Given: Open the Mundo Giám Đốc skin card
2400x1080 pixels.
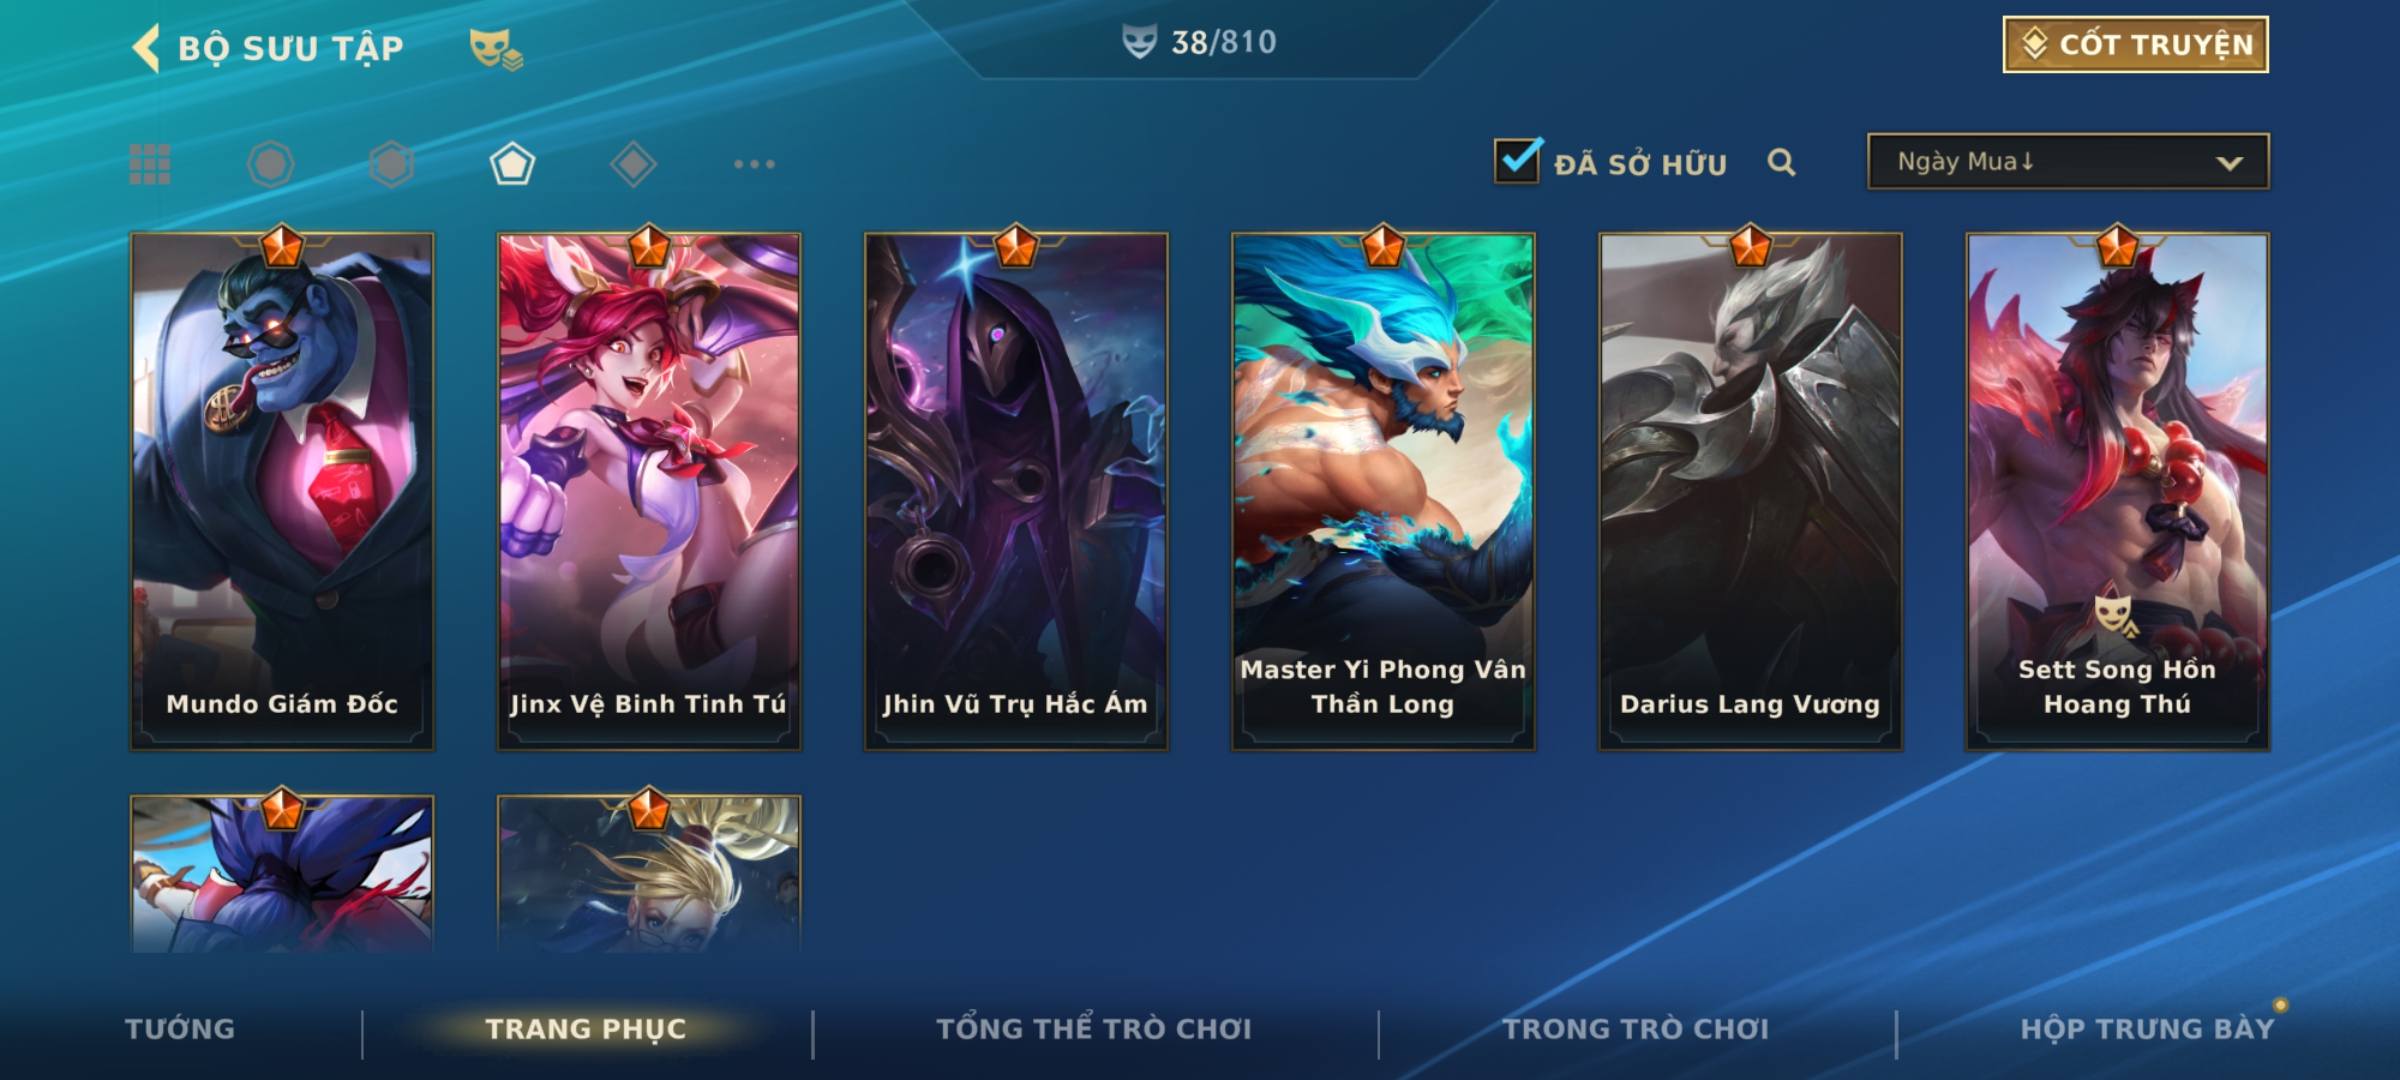Looking at the screenshot, I should [x=282, y=491].
